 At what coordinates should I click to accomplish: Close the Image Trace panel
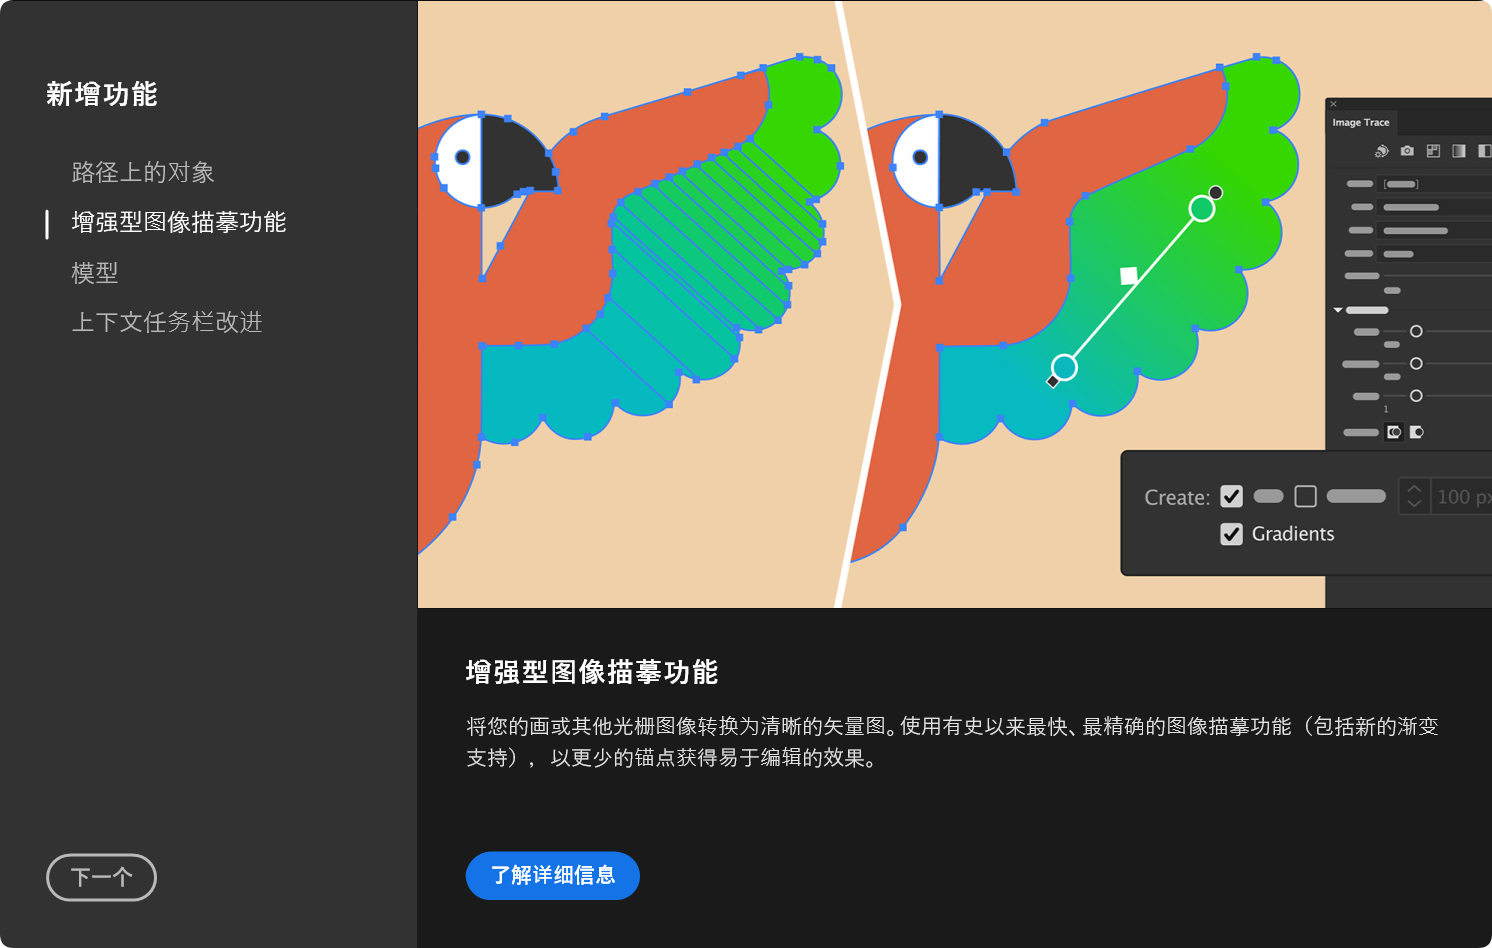1333,104
